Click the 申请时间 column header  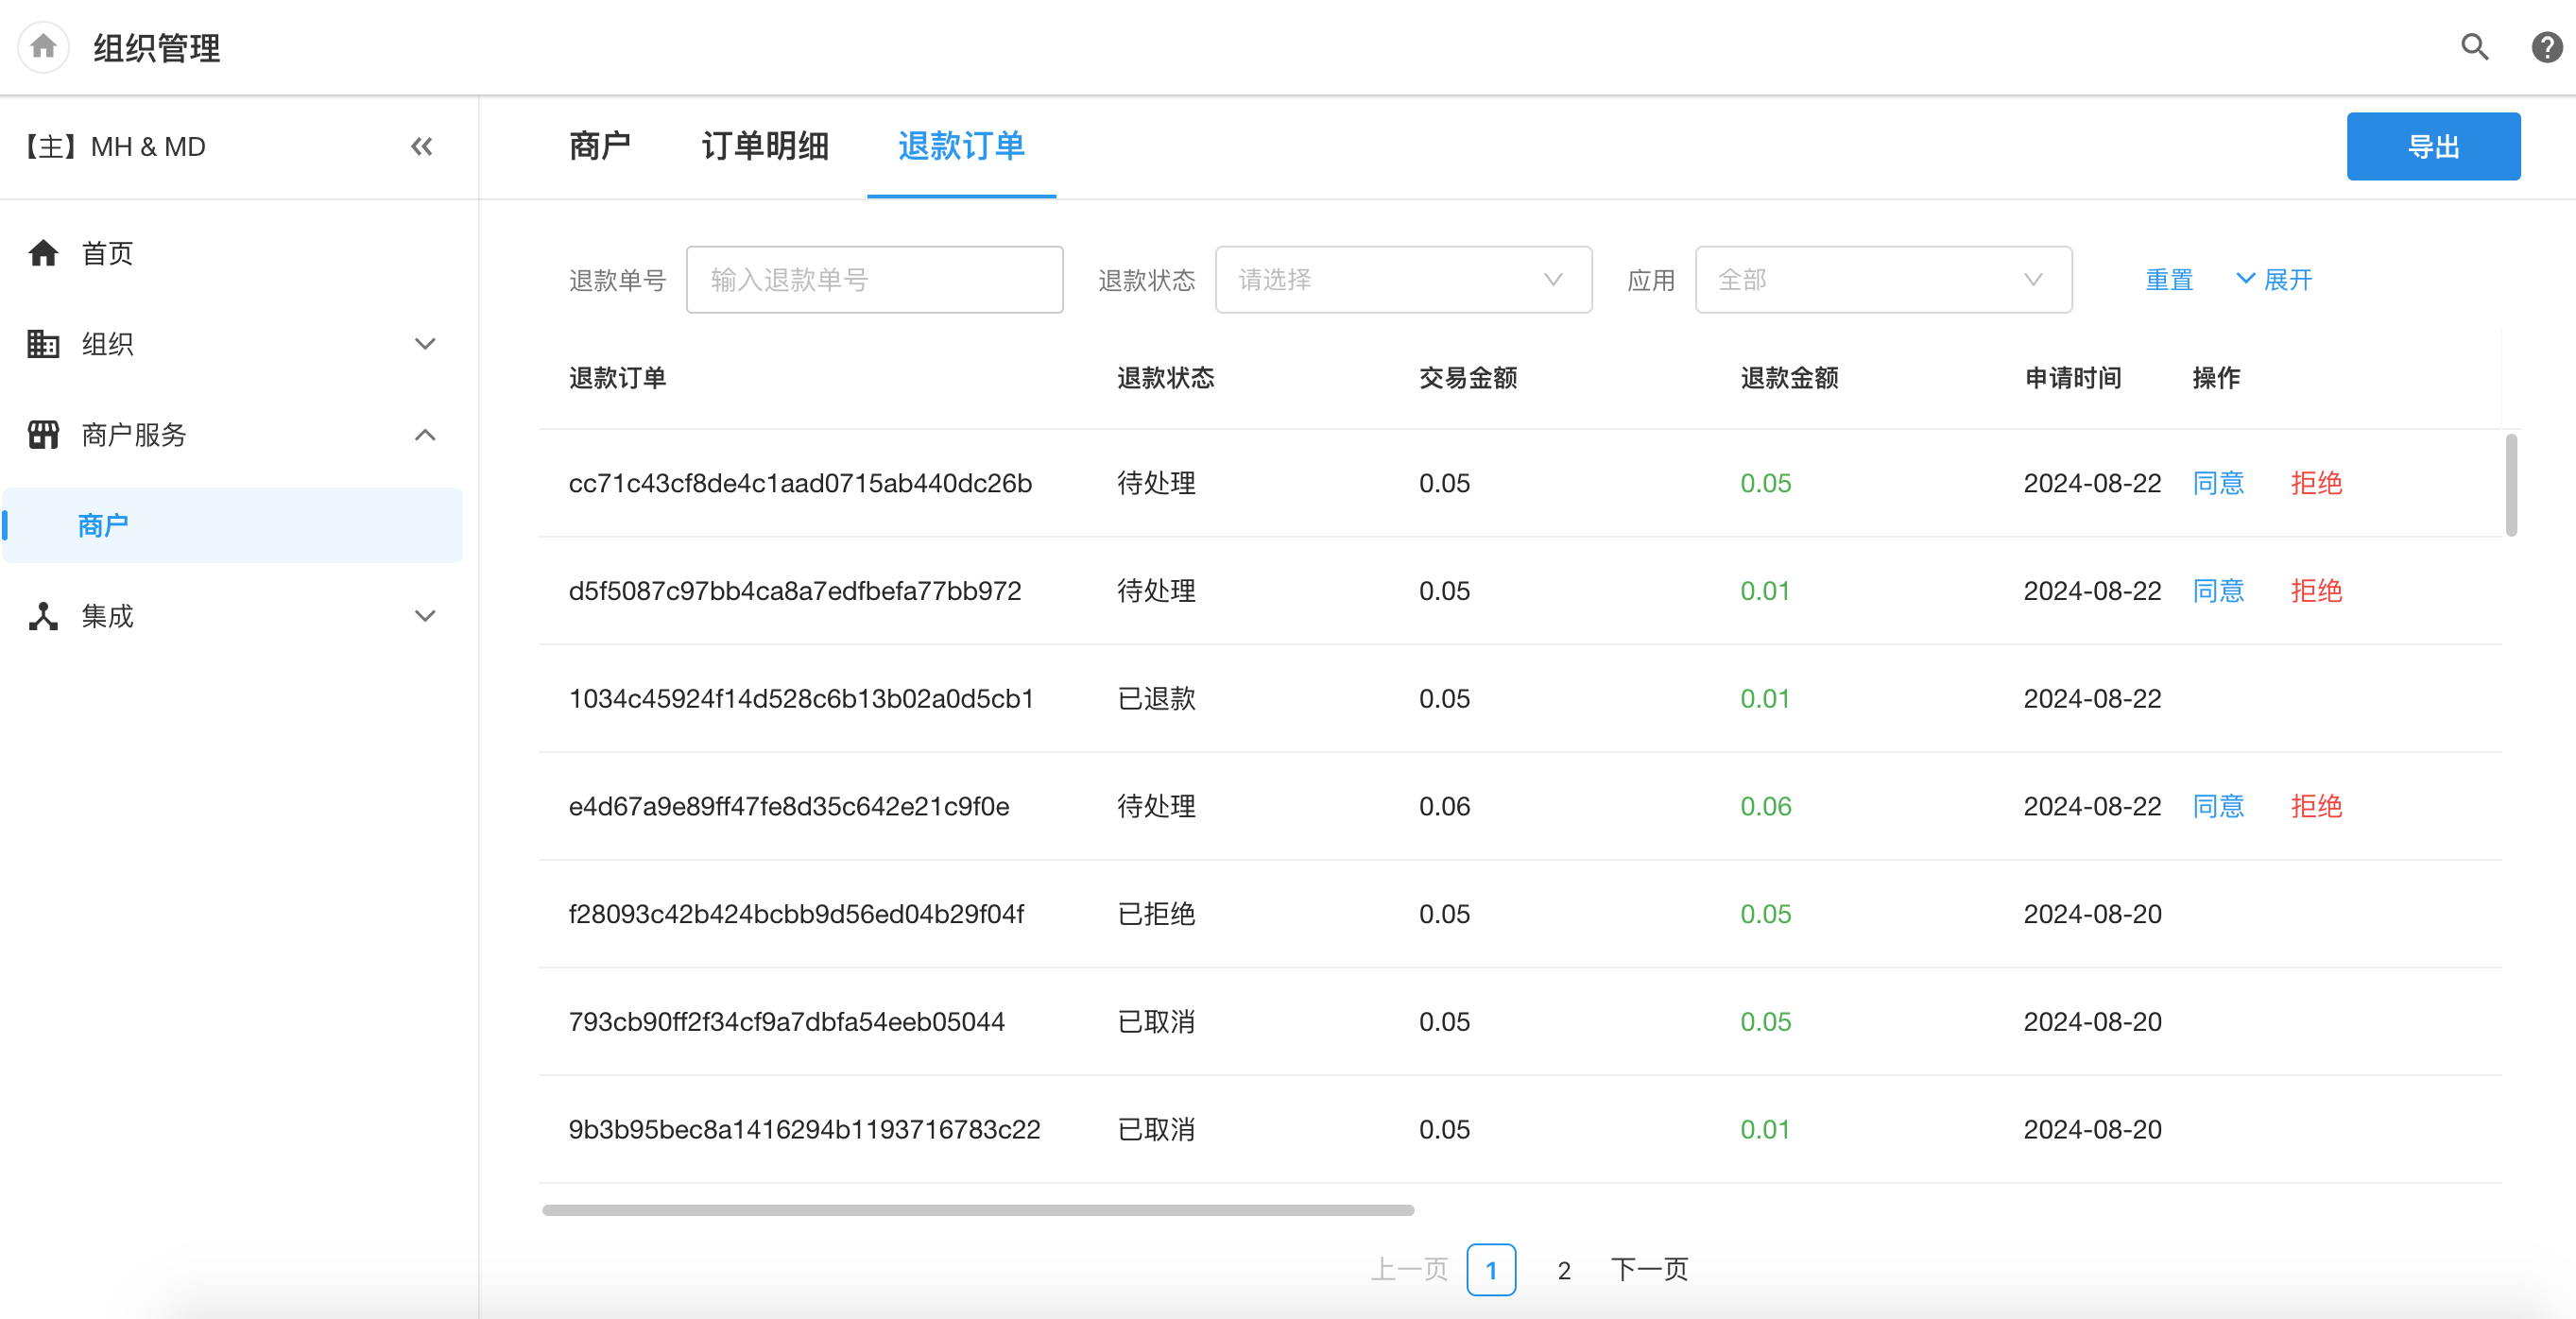[x=2073, y=378]
